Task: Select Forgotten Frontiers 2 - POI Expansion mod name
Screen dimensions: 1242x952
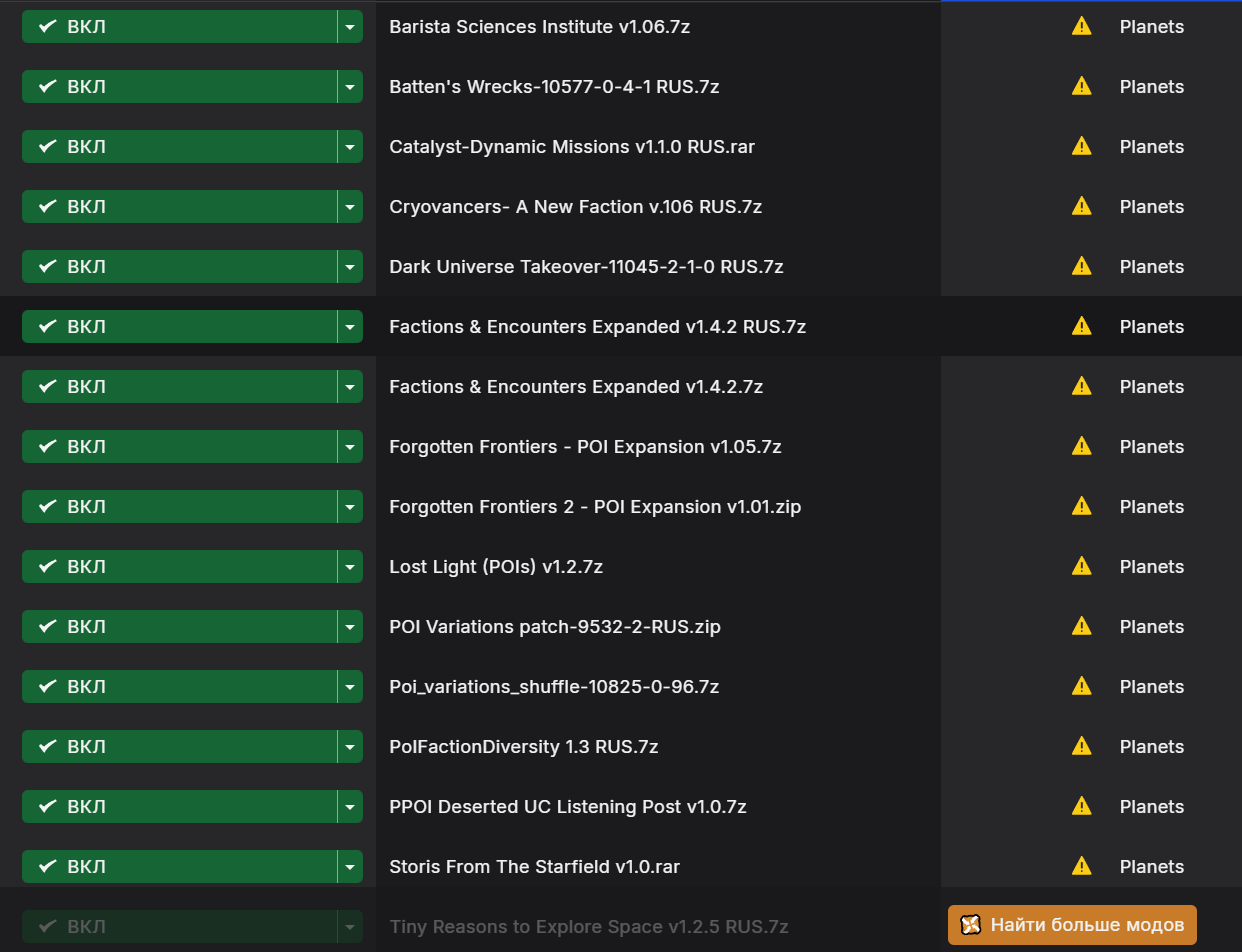Action: 595,507
